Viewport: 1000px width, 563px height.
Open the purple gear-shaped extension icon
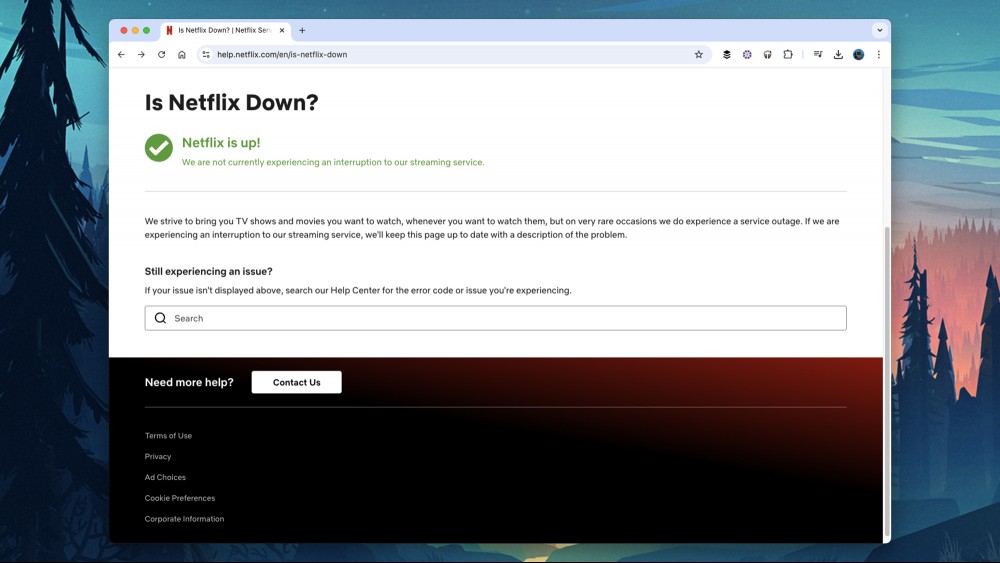tap(747, 55)
